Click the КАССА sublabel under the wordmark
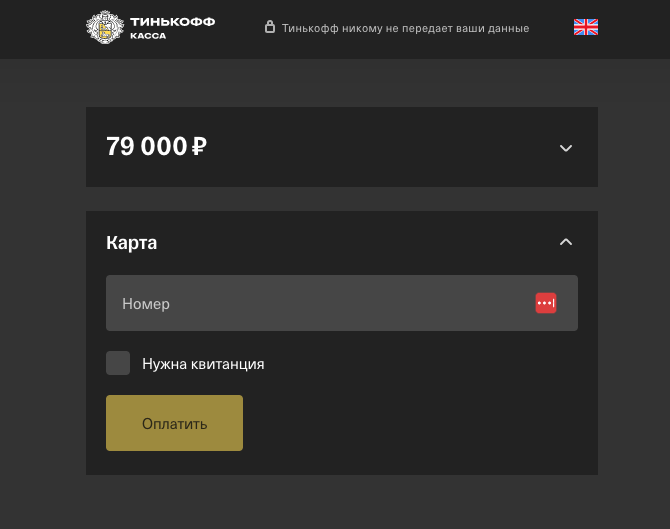Screen dimensions: 670x529 pyautogui.click(x=148, y=36)
